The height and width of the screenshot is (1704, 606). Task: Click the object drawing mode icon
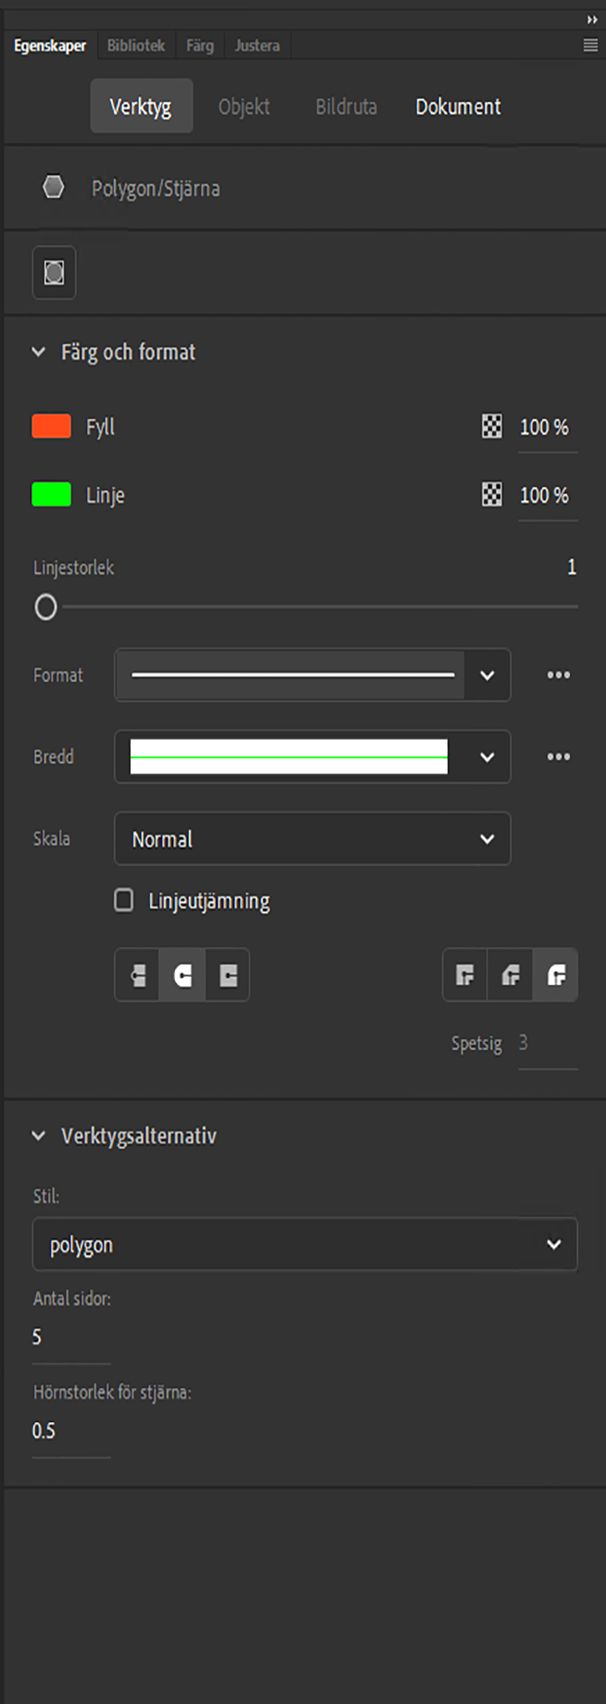coord(53,272)
